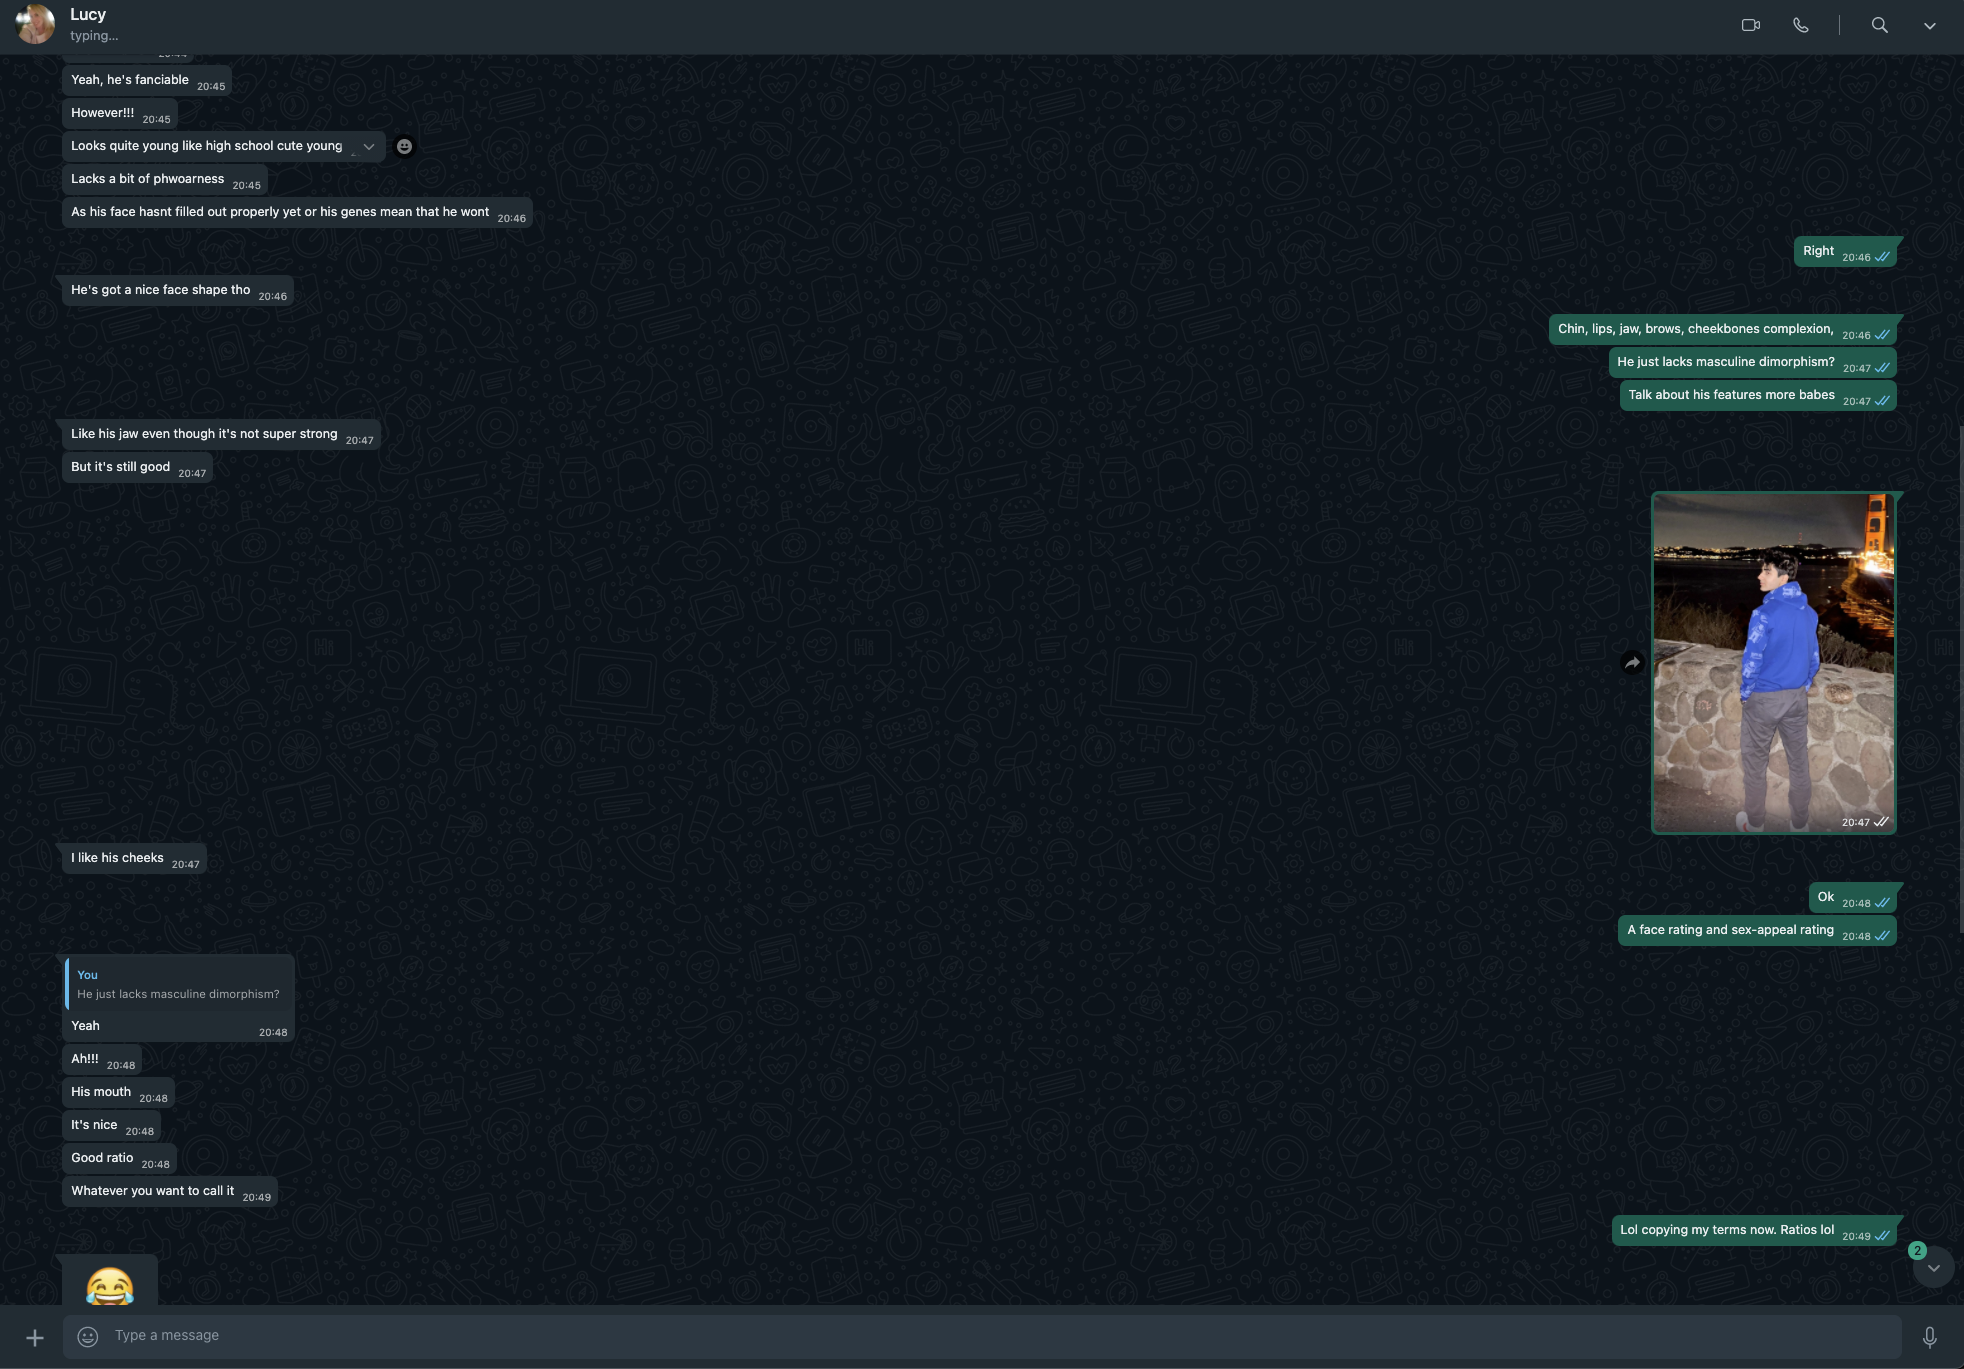Open the chat search magnifier

click(x=1879, y=25)
